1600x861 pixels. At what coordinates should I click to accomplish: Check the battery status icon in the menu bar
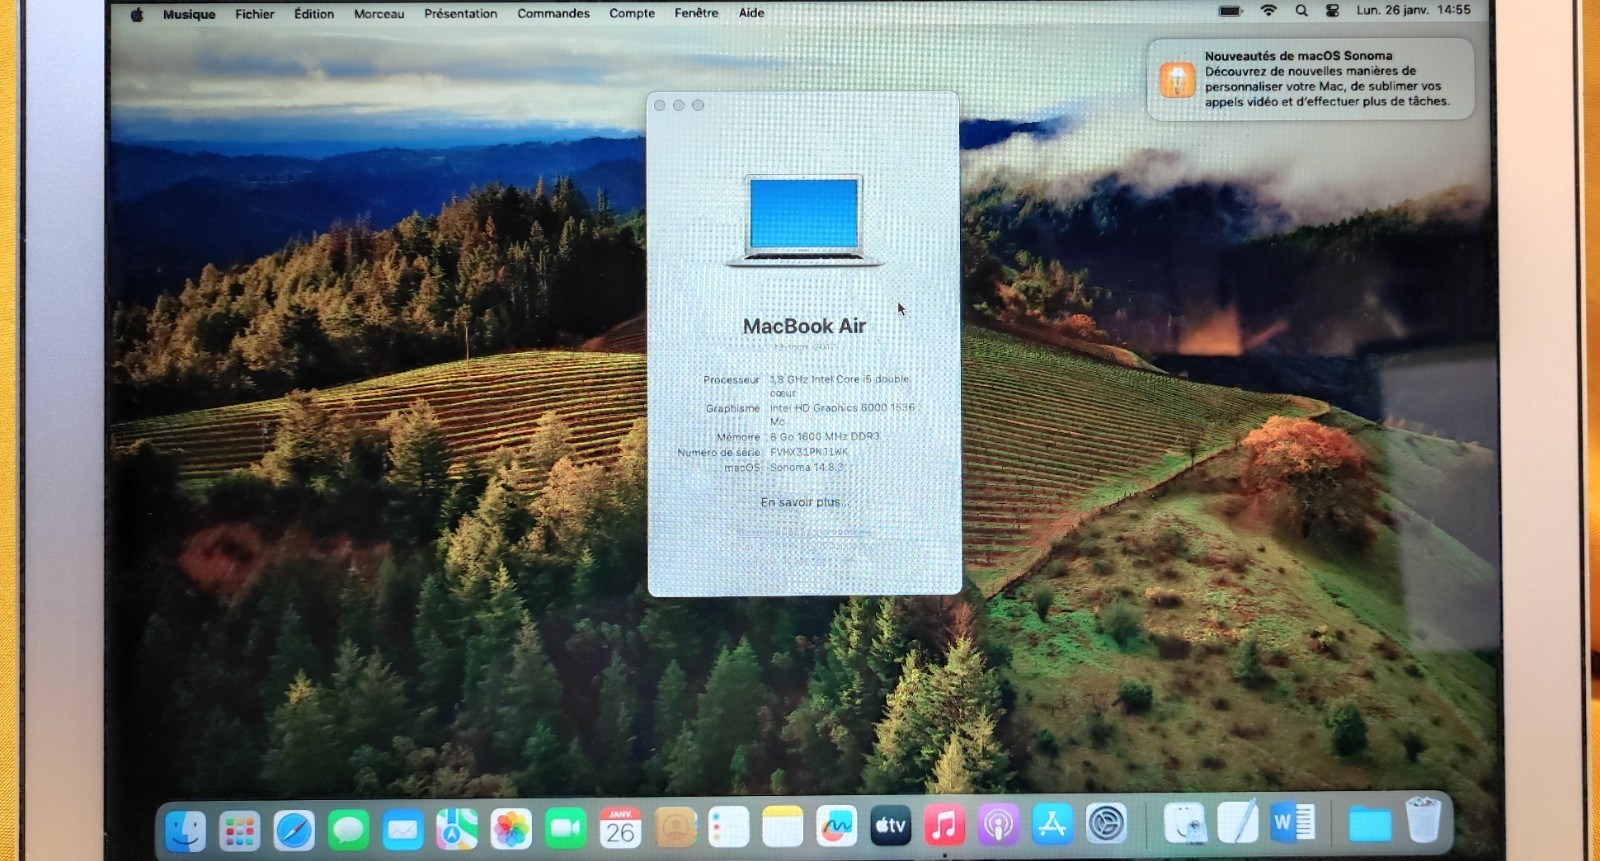pyautogui.click(x=1230, y=11)
